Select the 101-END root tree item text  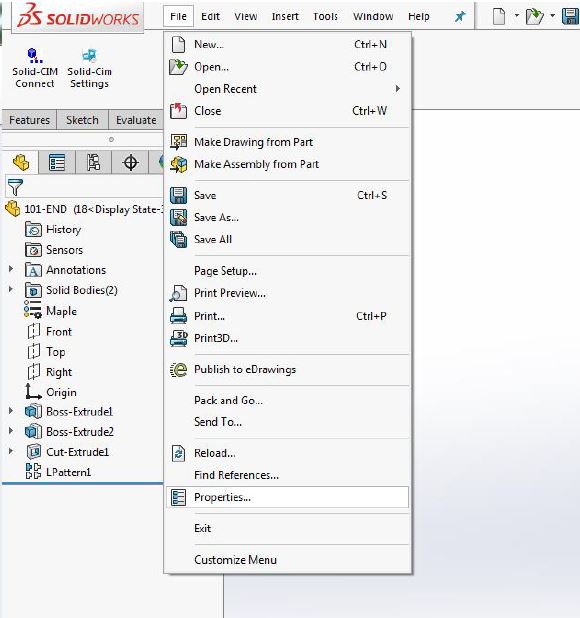(45, 209)
